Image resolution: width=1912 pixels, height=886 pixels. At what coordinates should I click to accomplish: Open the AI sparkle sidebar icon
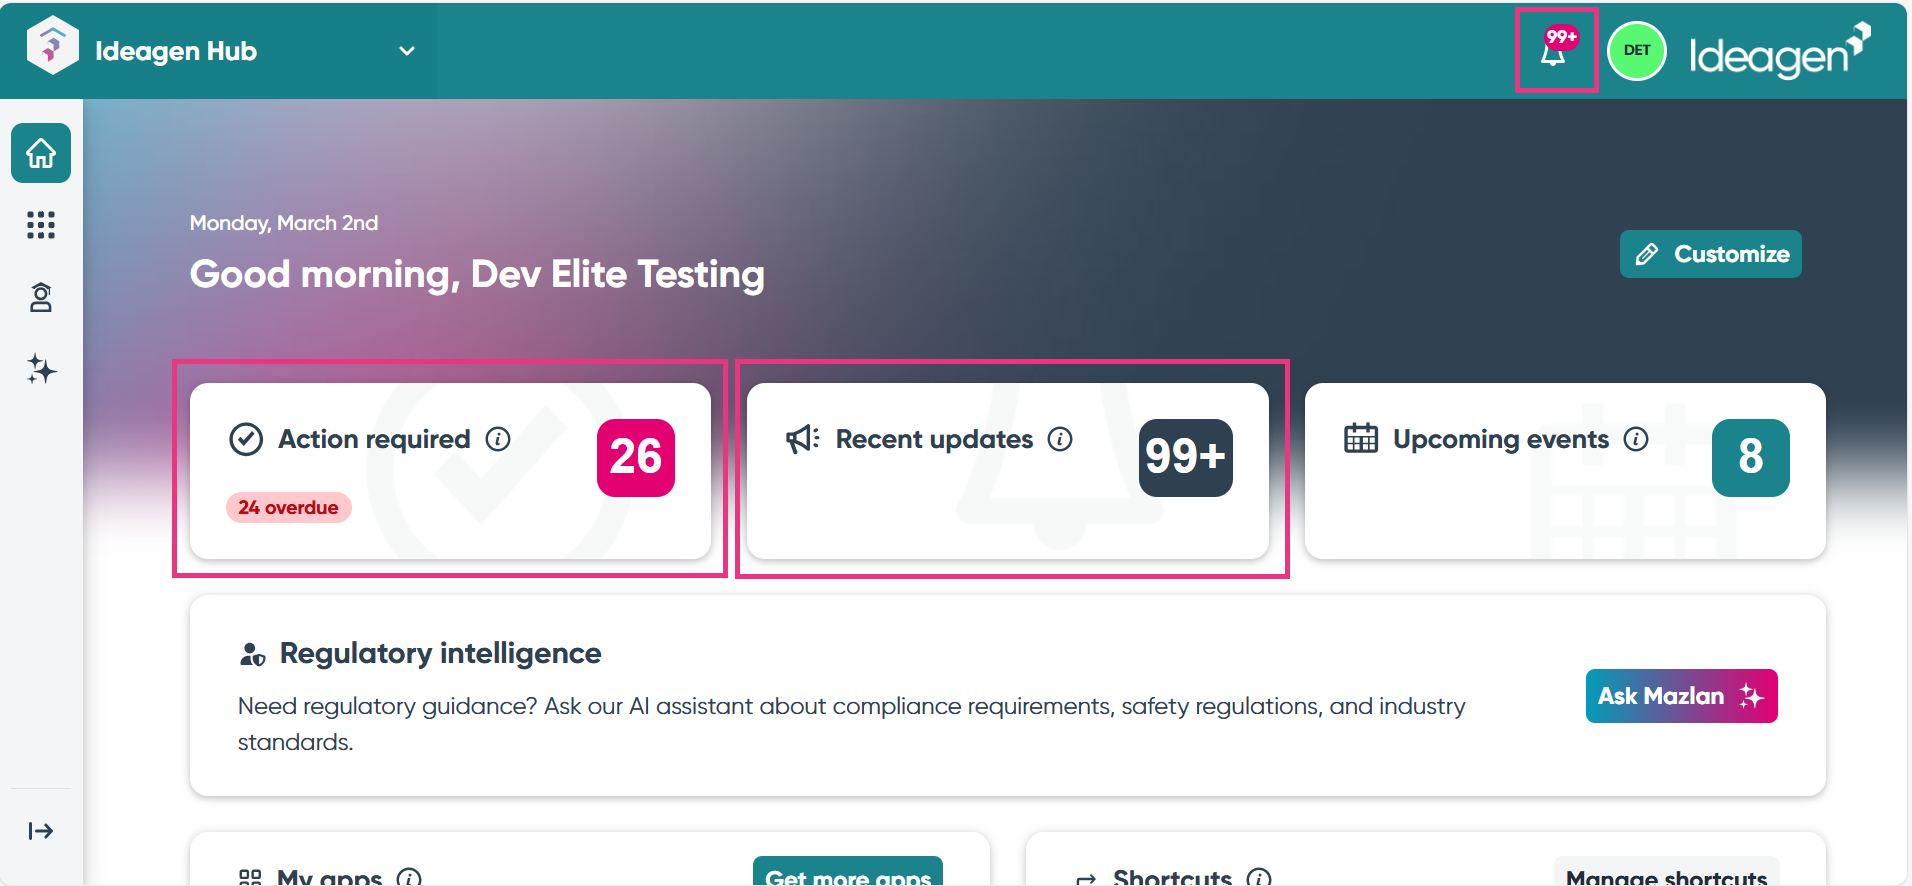tap(41, 369)
